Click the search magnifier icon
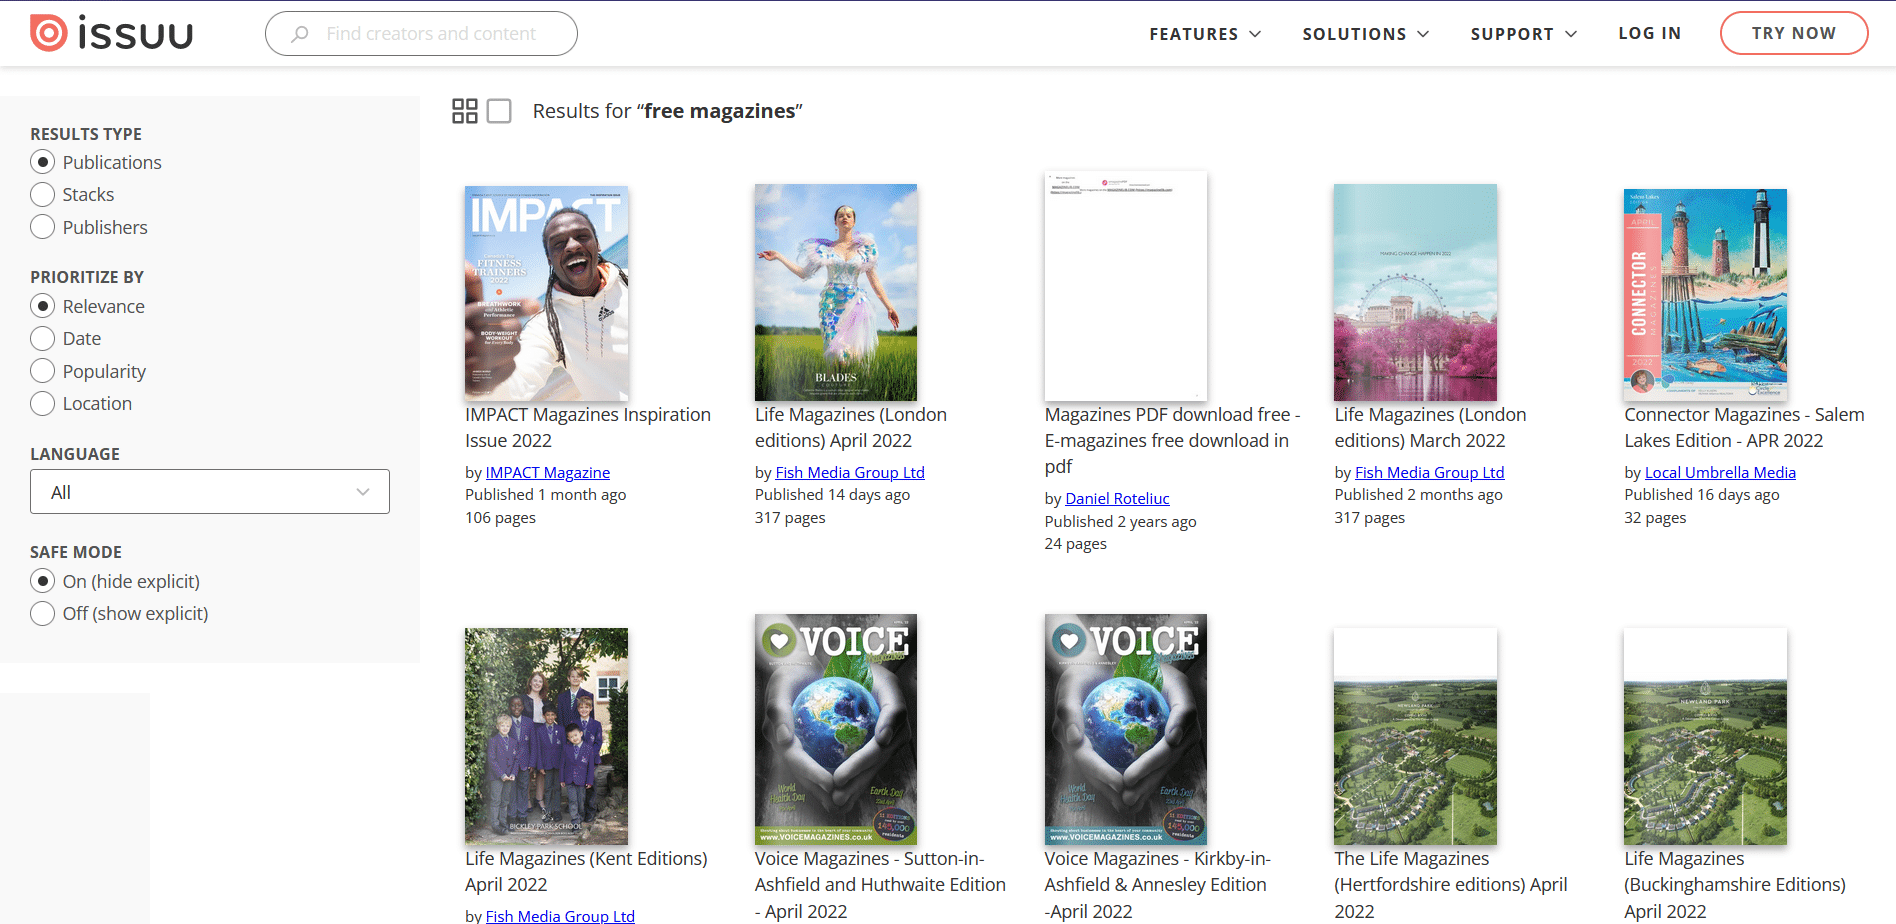This screenshot has width=1896, height=924. coord(300,34)
